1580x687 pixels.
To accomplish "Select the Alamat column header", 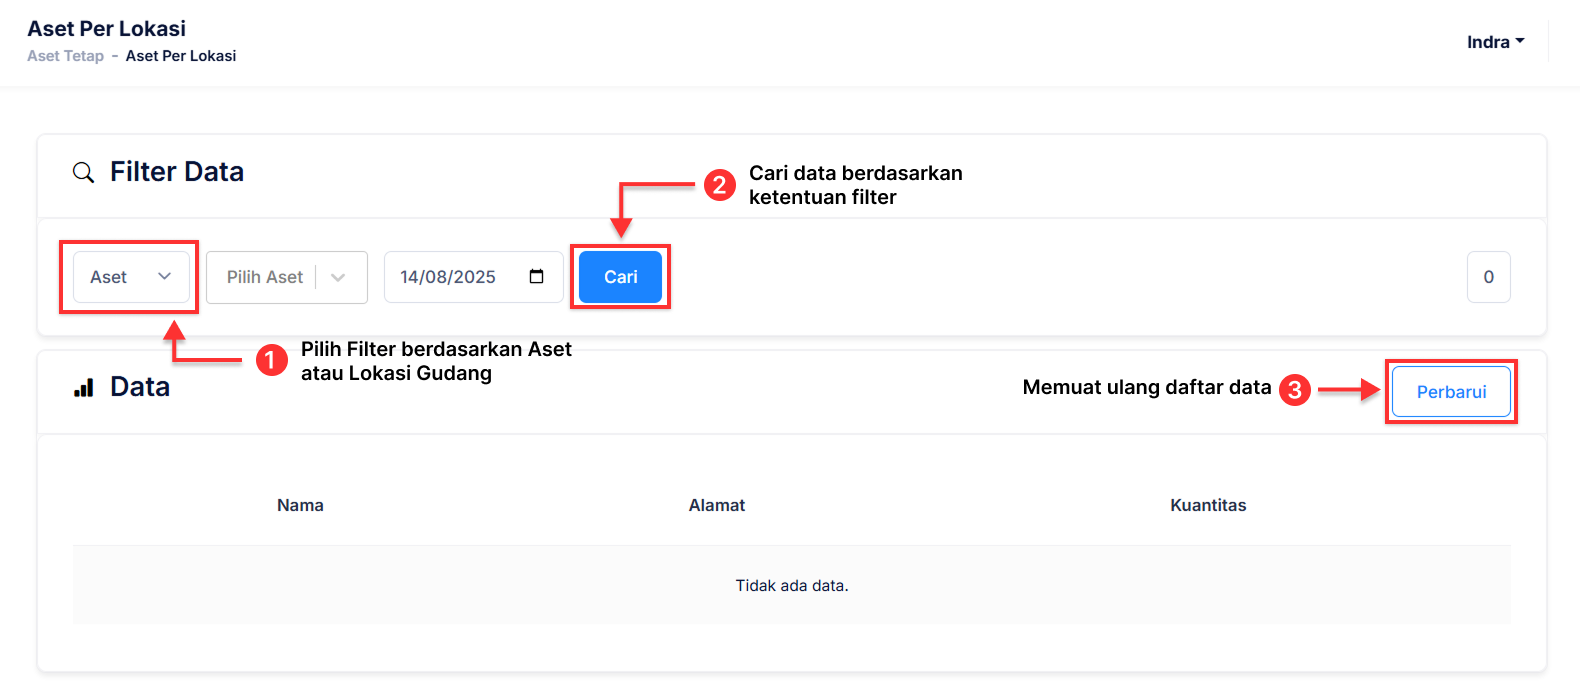I will (717, 505).
